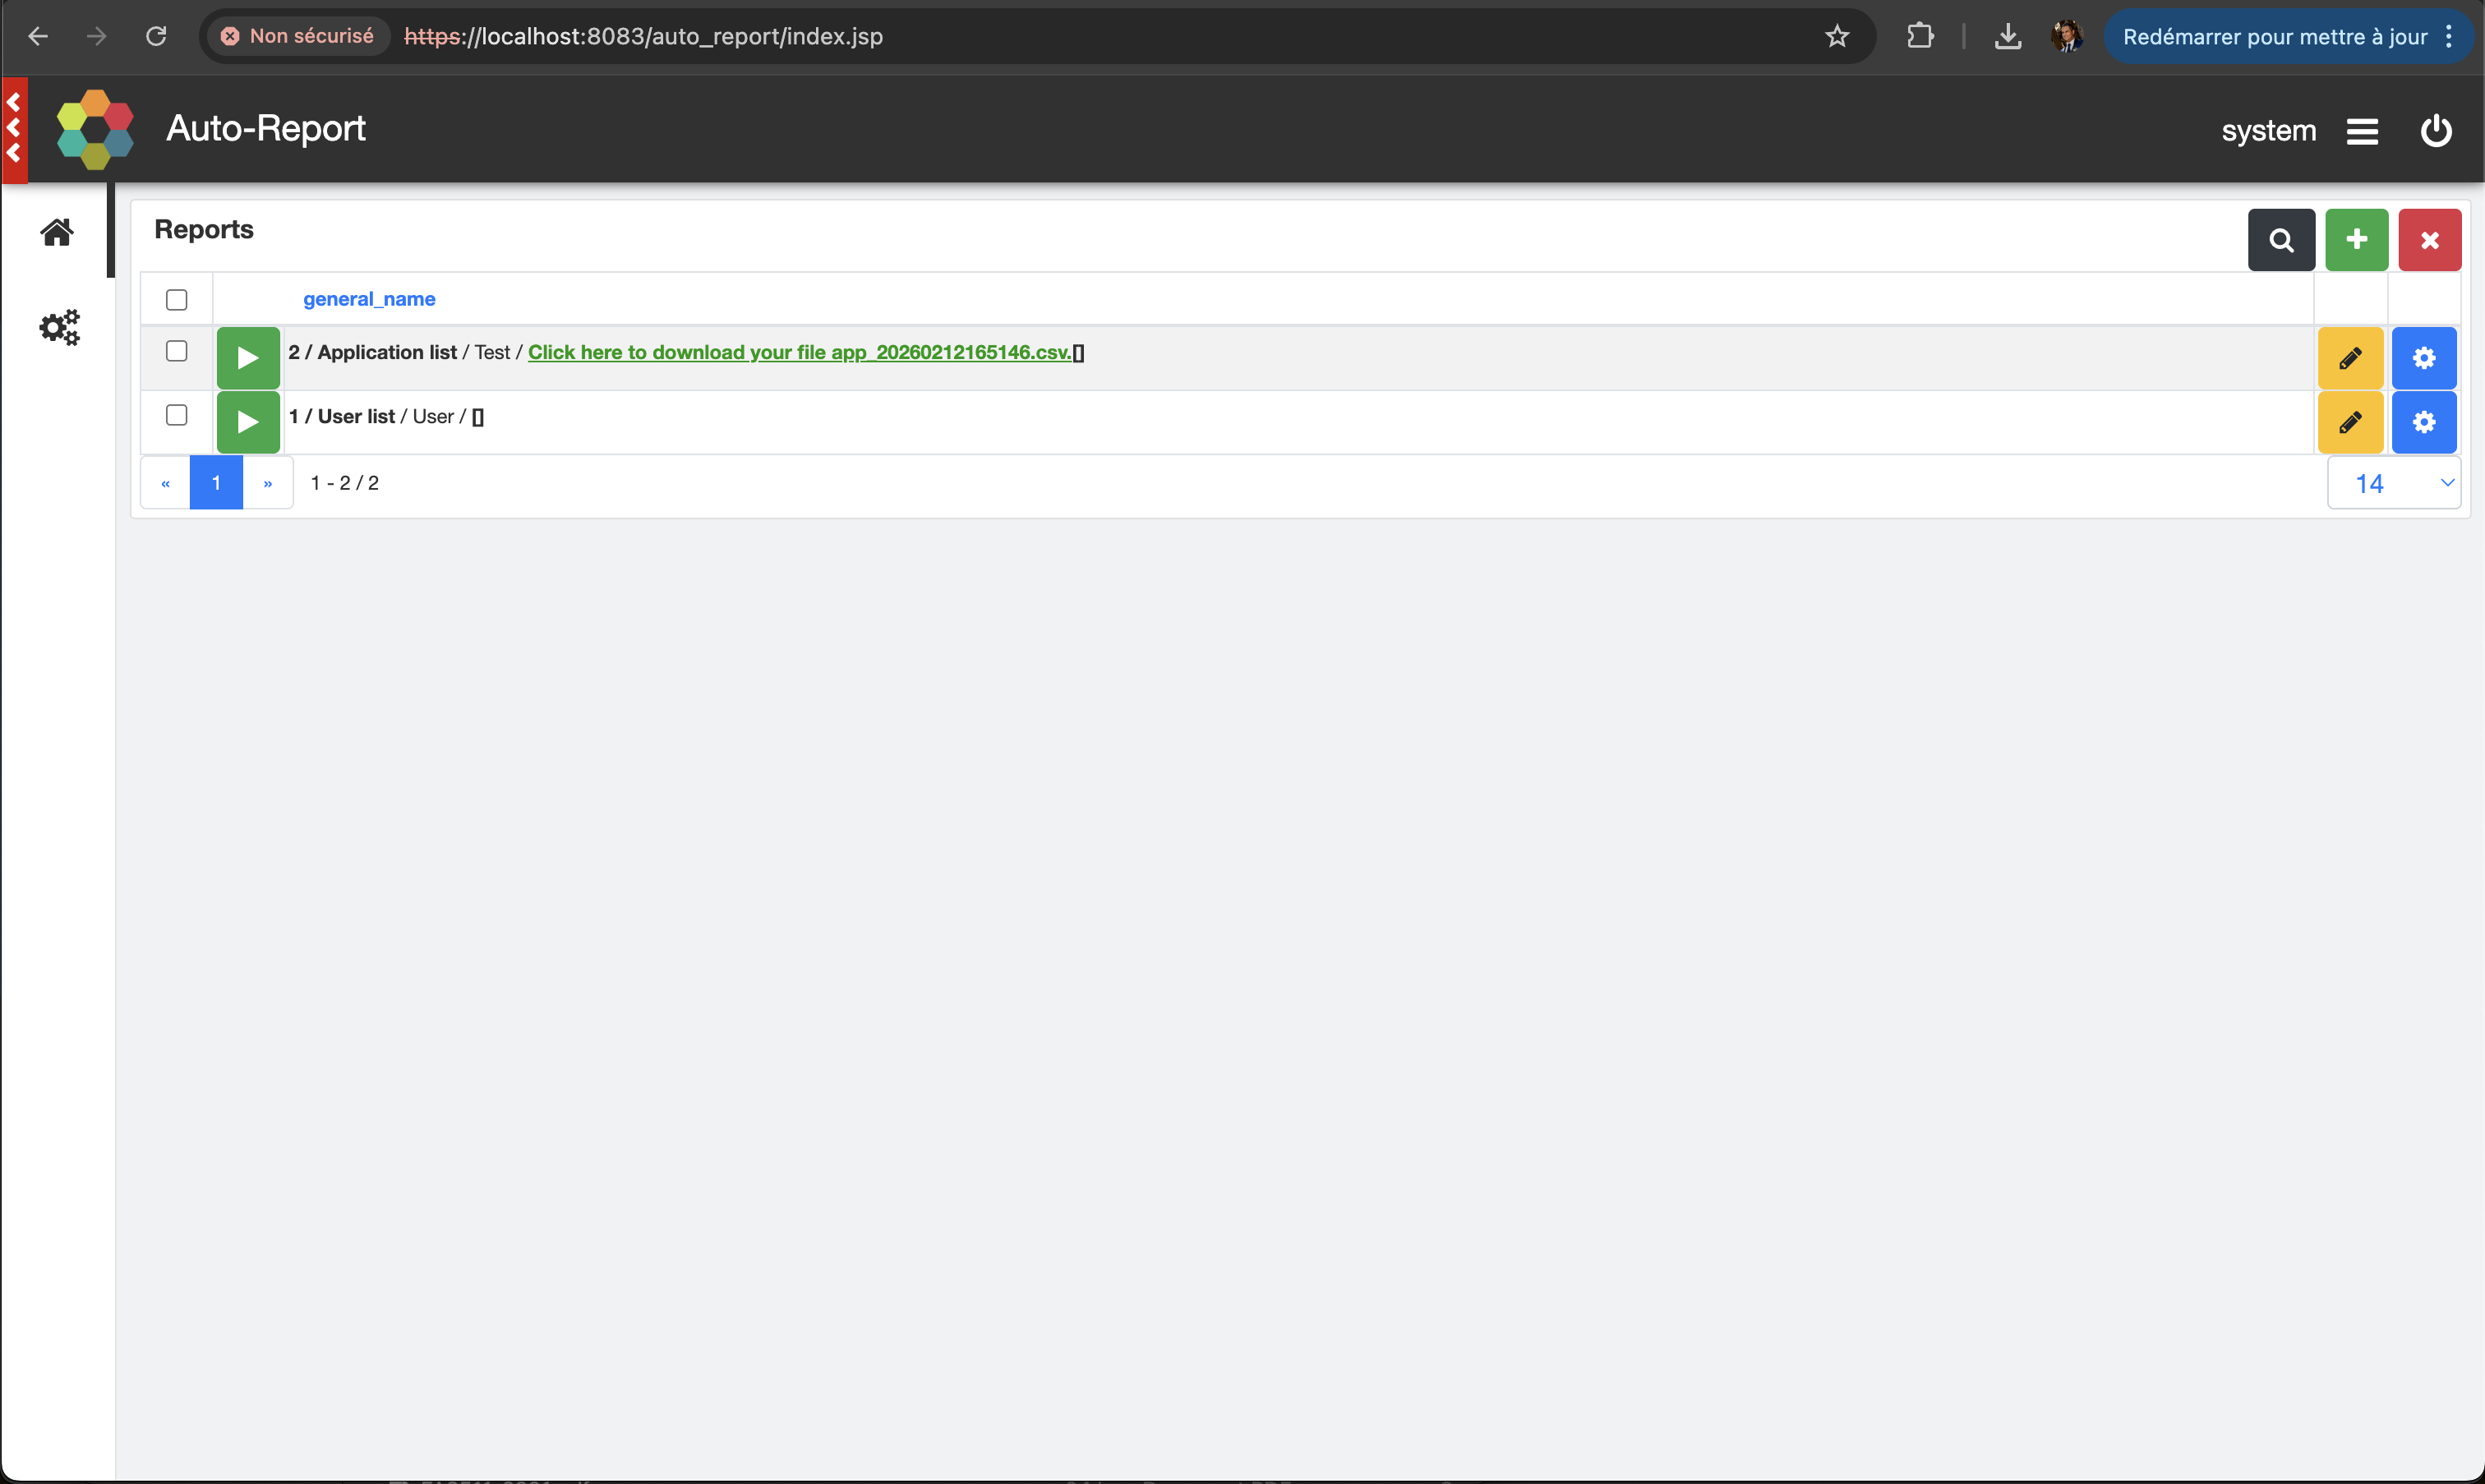
Task: Collapse sidebar with red chevron tab
Action: coord(14,128)
